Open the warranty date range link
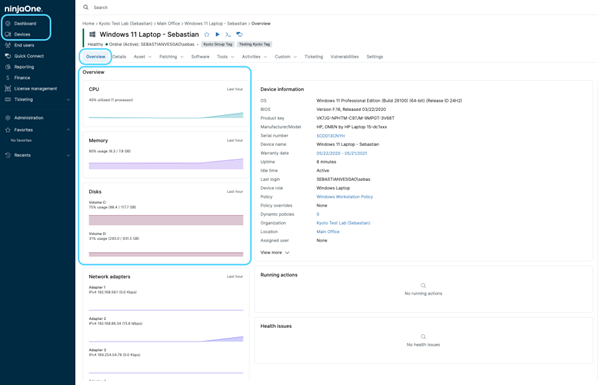Screen dimensions: 598x385 (x=342, y=153)
